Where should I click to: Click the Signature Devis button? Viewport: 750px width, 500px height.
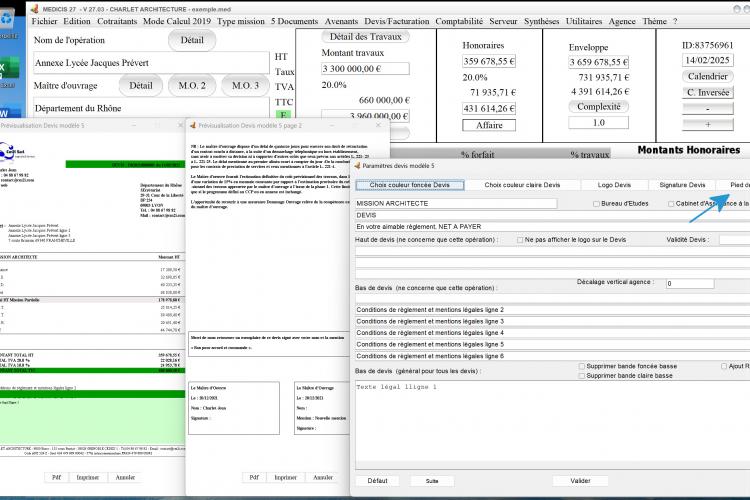point(682,185)
